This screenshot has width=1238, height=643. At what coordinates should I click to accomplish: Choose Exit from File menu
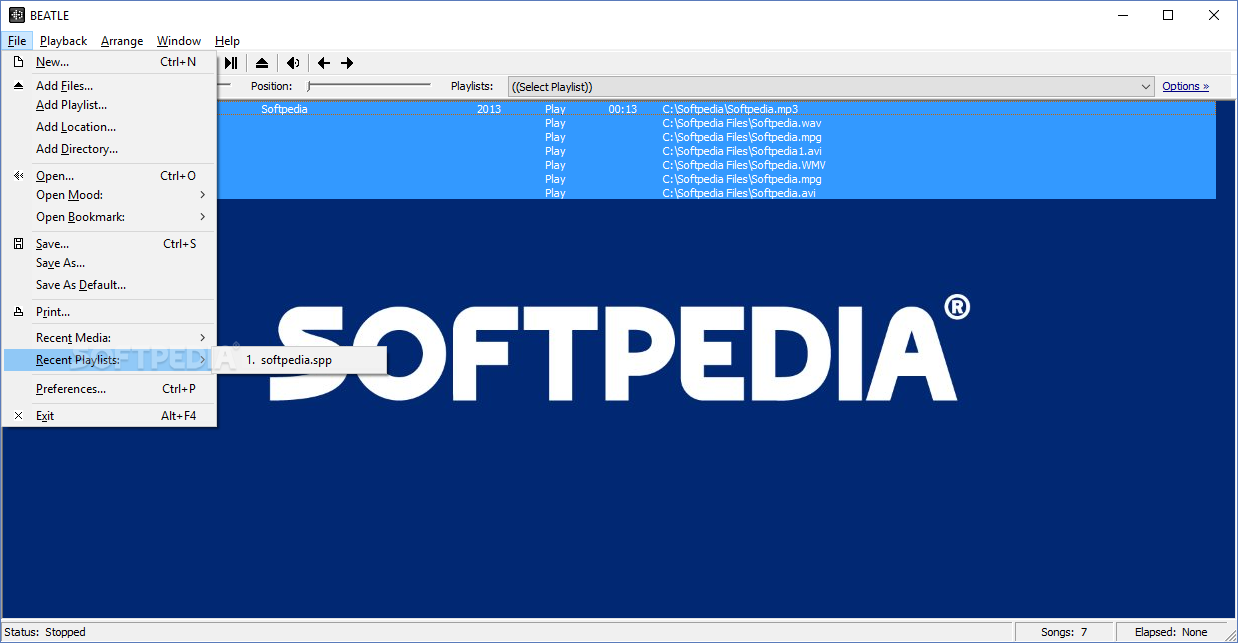[109, 416]
